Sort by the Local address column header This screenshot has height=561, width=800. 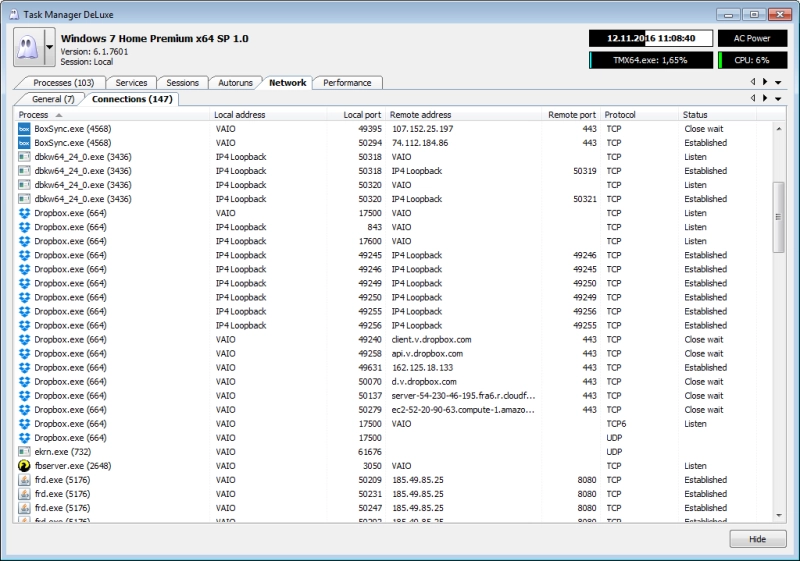click(x=268, y=115)
